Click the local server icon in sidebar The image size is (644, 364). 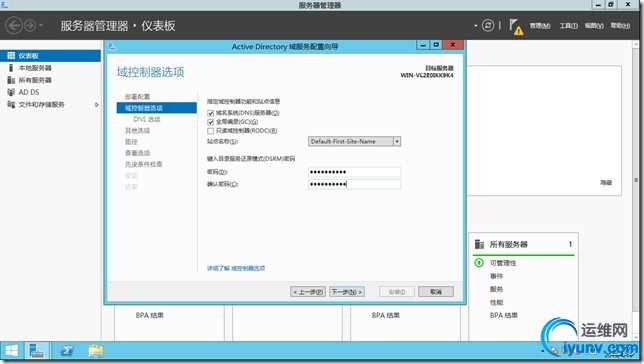pyautogui.click(x=11, y=68)
